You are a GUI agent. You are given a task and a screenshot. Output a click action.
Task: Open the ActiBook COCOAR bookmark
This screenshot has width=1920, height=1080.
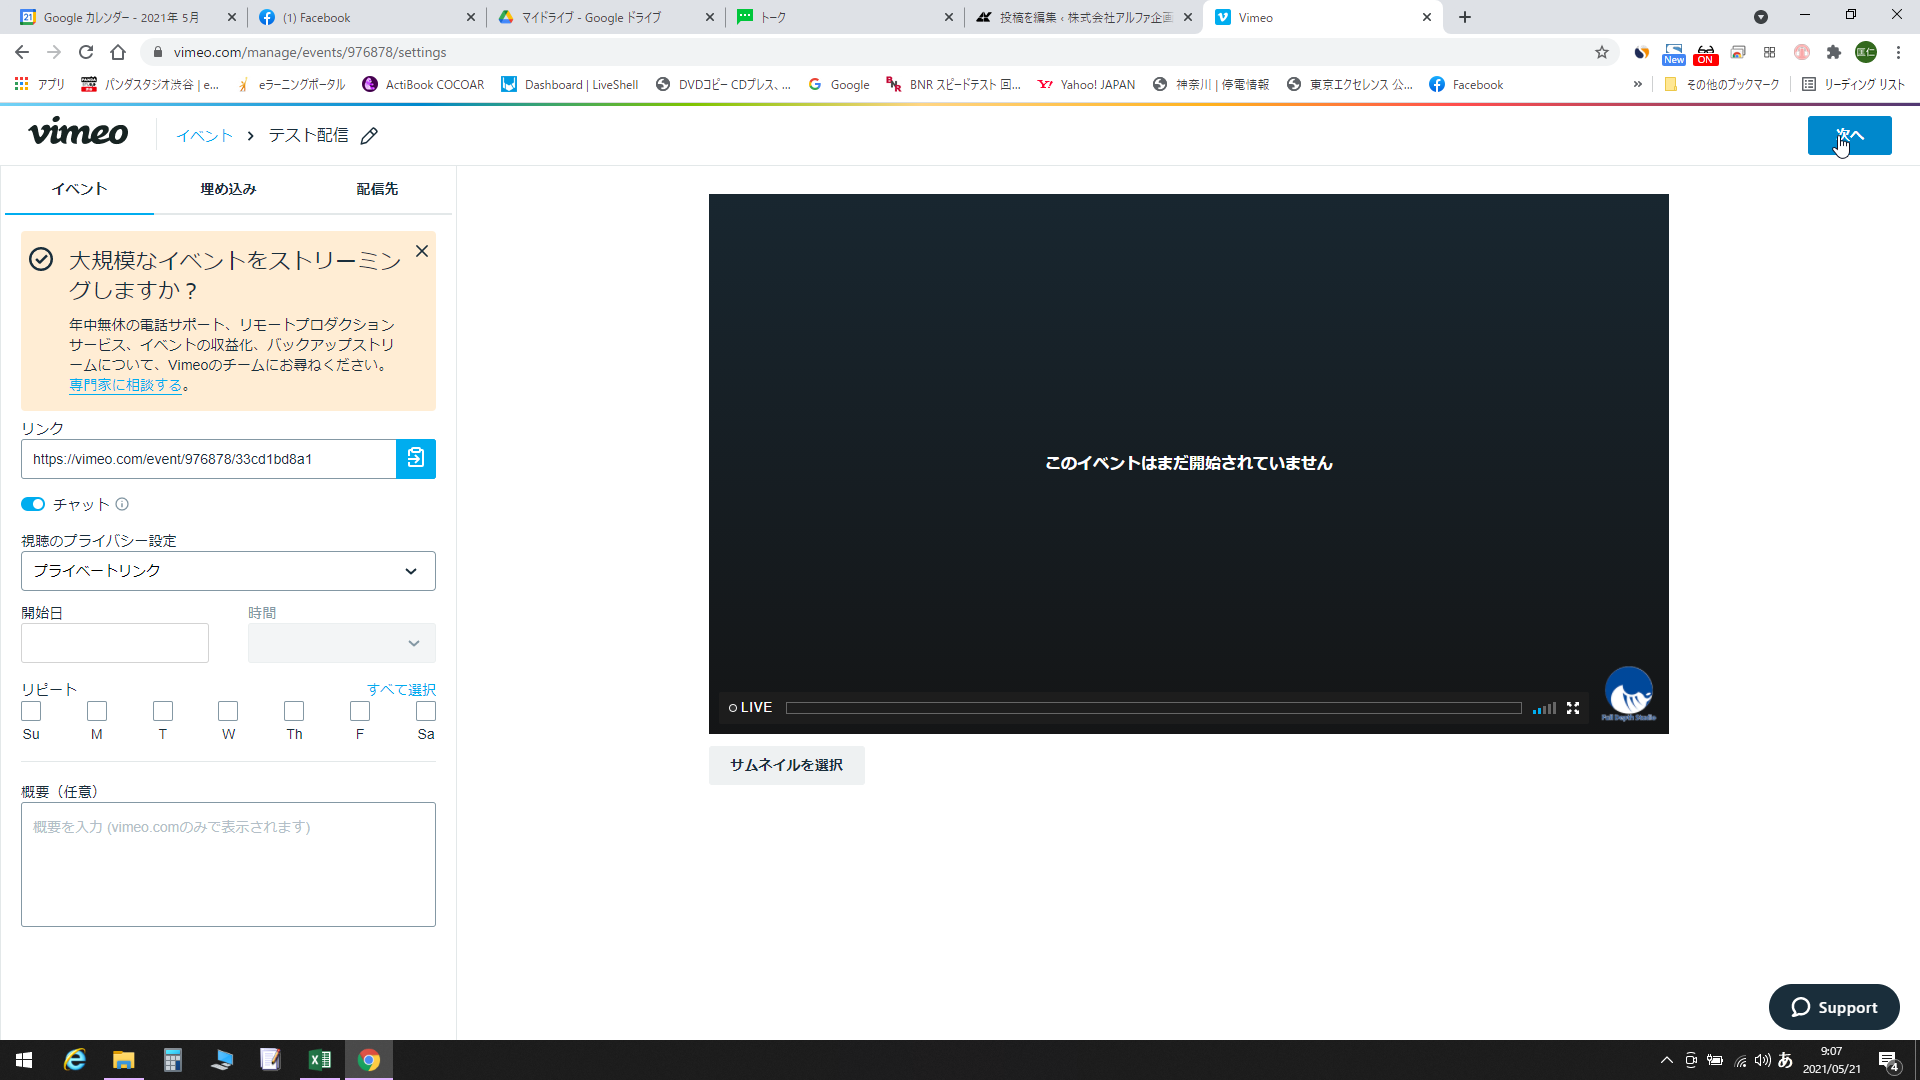click(423, 85)
